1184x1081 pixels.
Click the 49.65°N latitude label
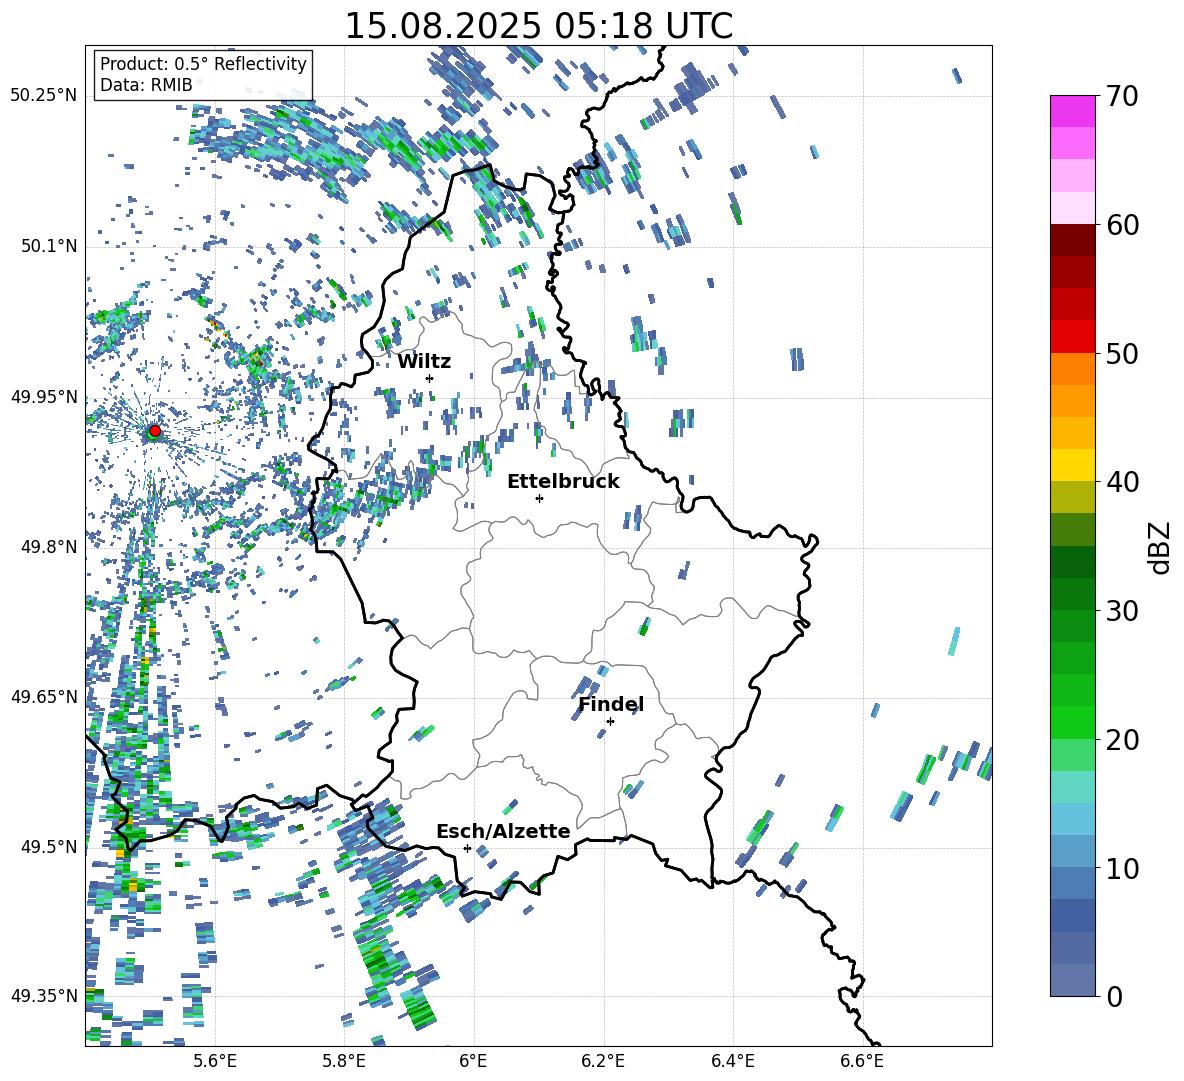point(44,696)
